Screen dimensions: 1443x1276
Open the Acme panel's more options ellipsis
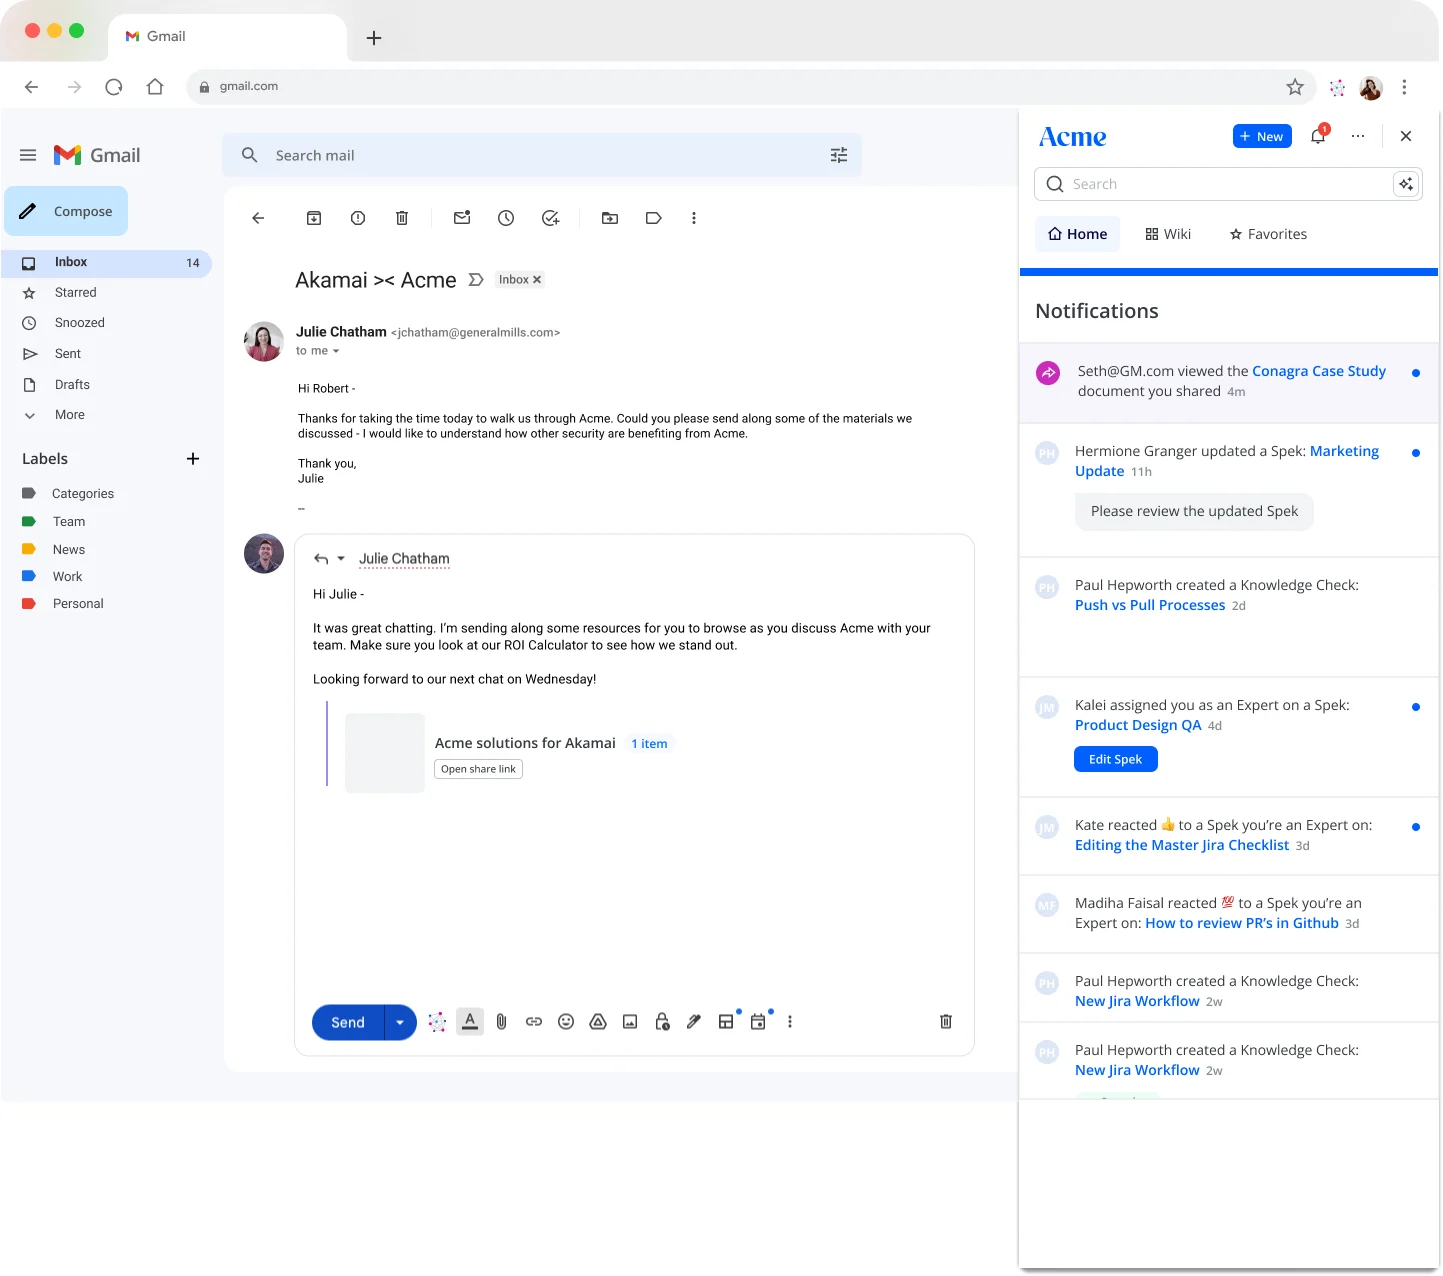(x=1358, y=136)
